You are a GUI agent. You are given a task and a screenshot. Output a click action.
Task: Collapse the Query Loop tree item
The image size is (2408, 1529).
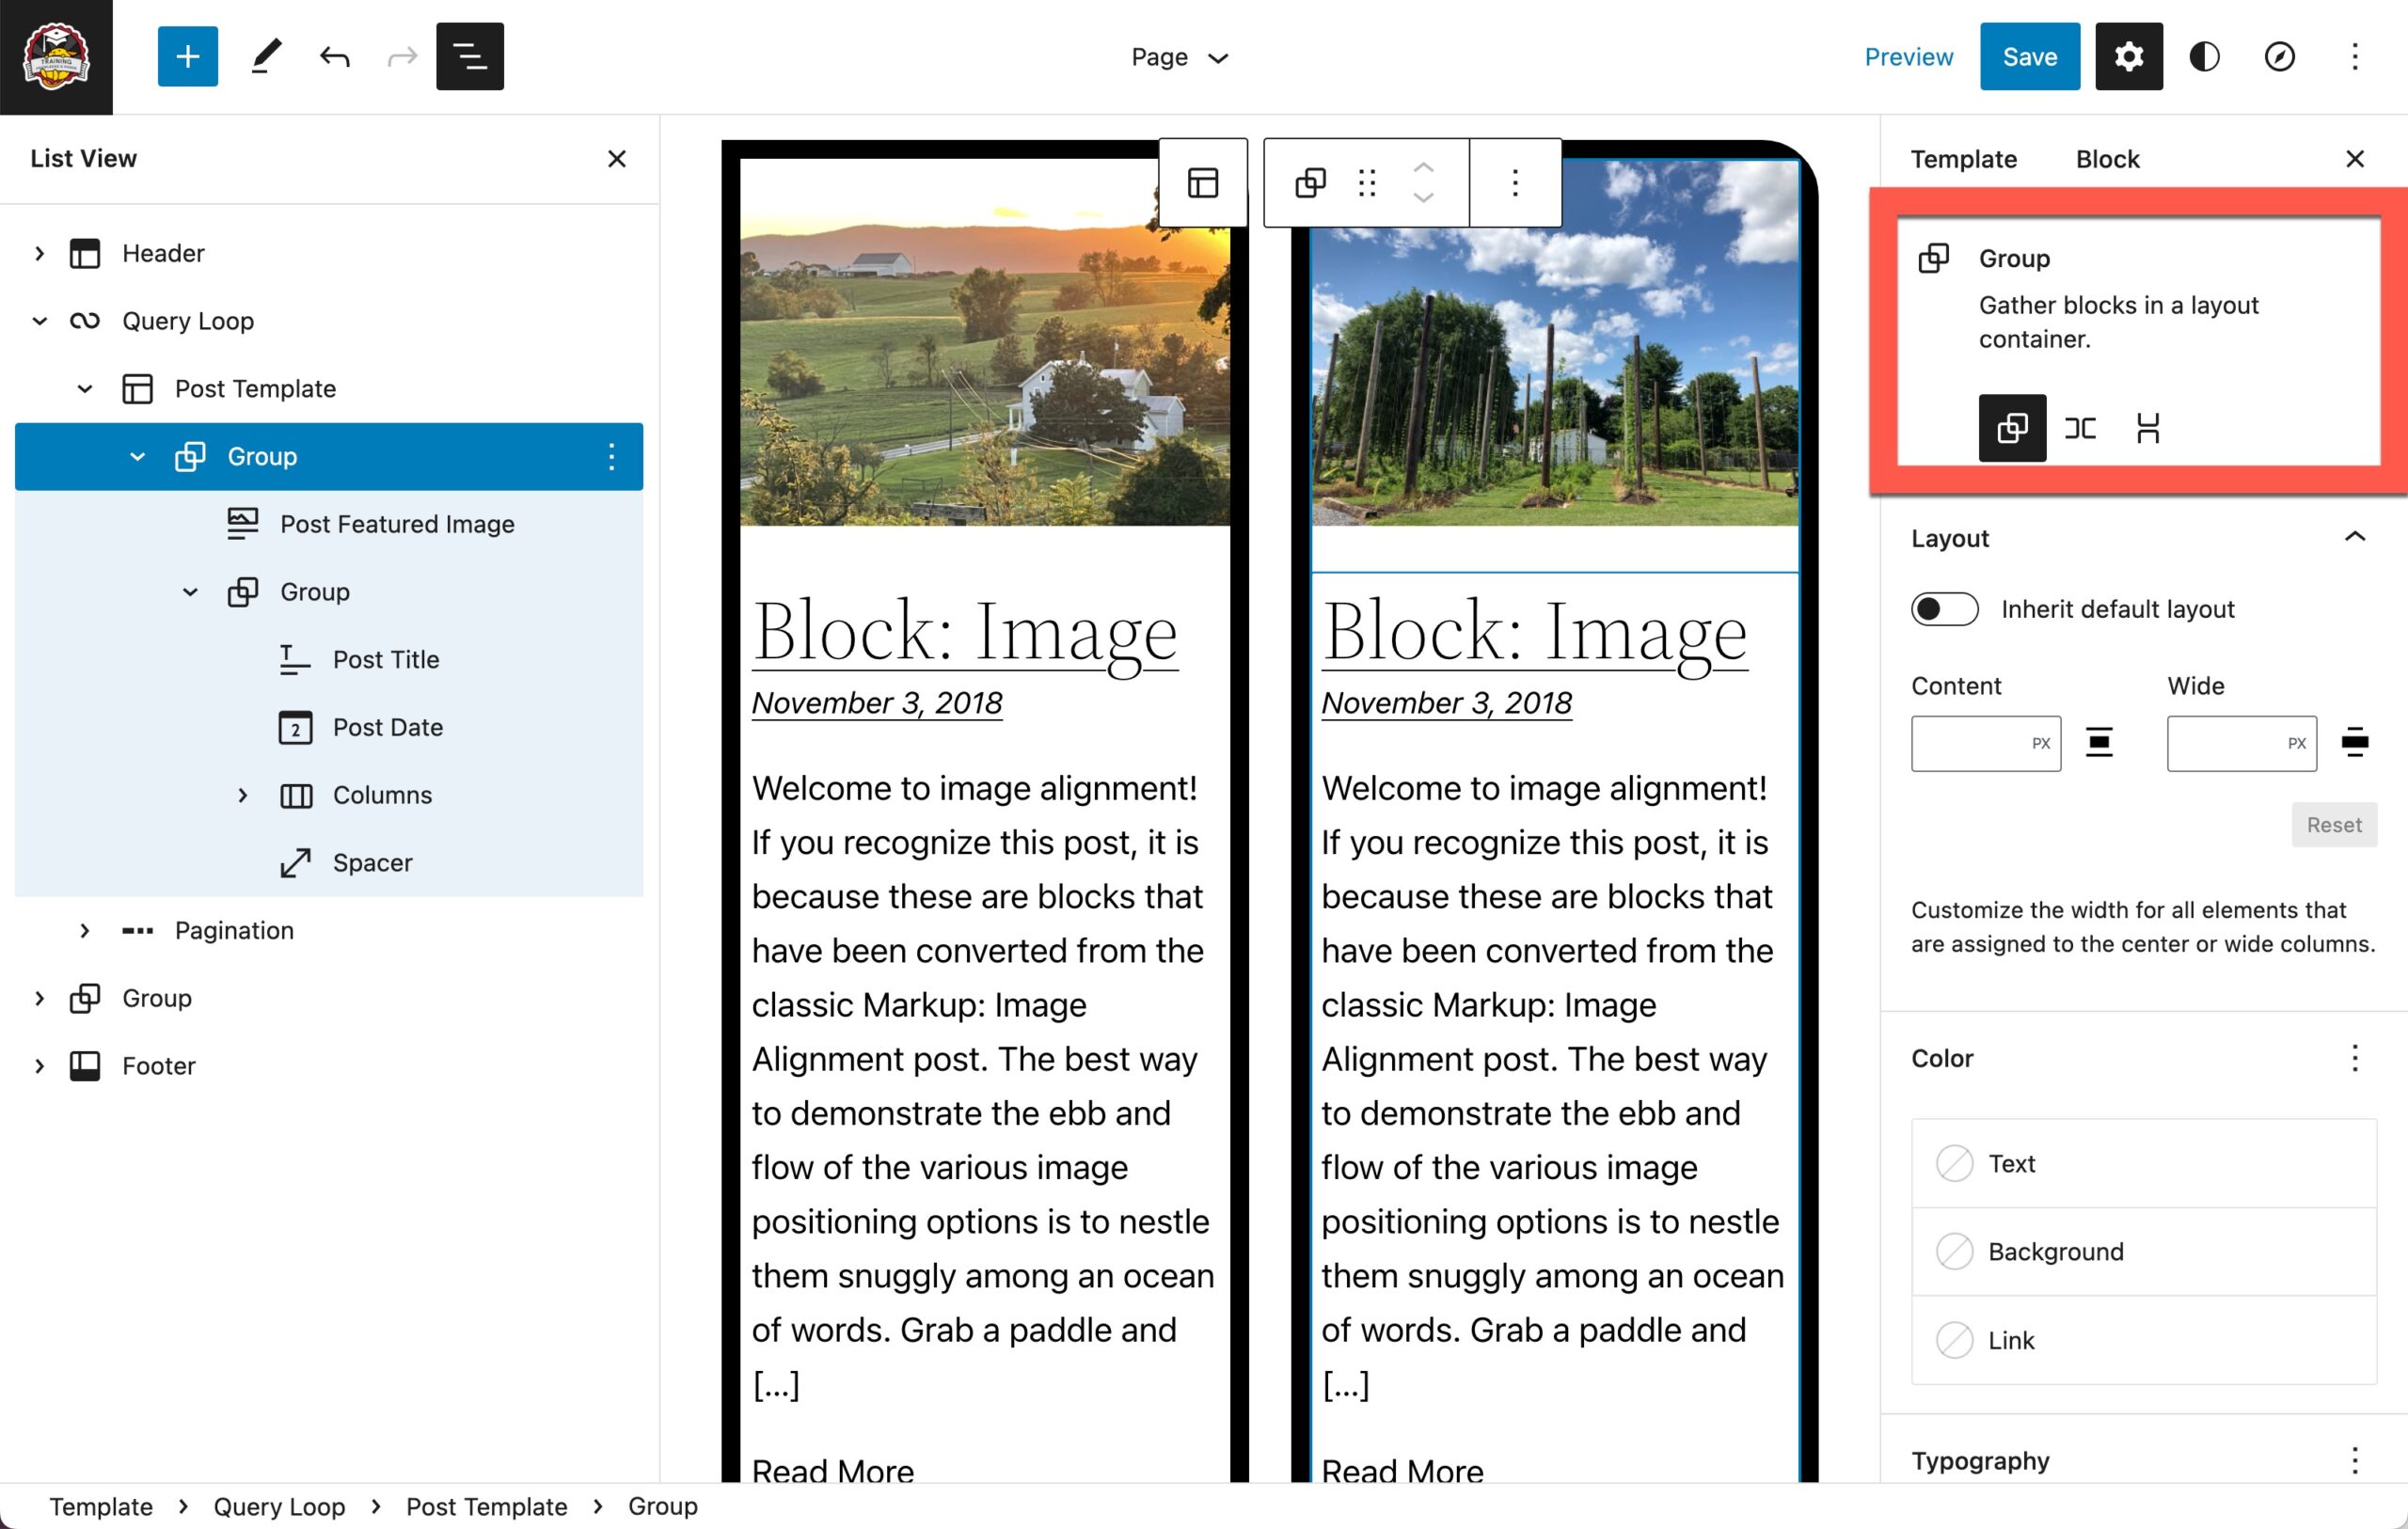[39, 321]
